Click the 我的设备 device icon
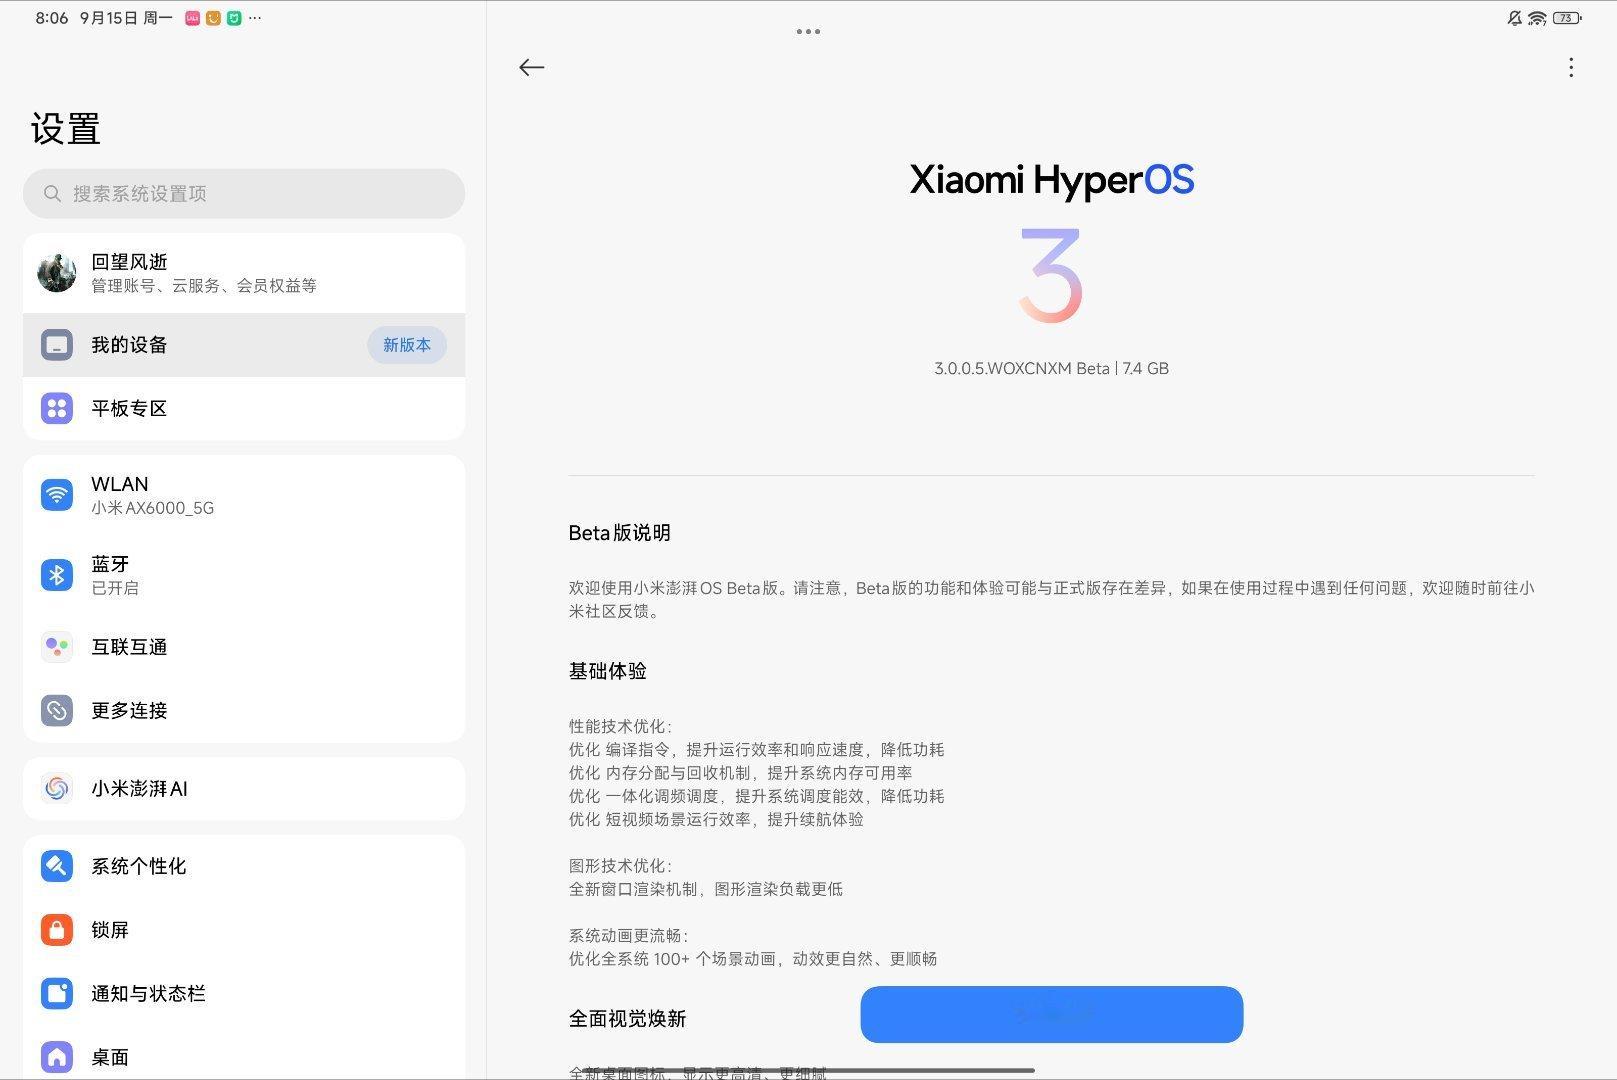Screen dimensions: 1617x1080 57,345
